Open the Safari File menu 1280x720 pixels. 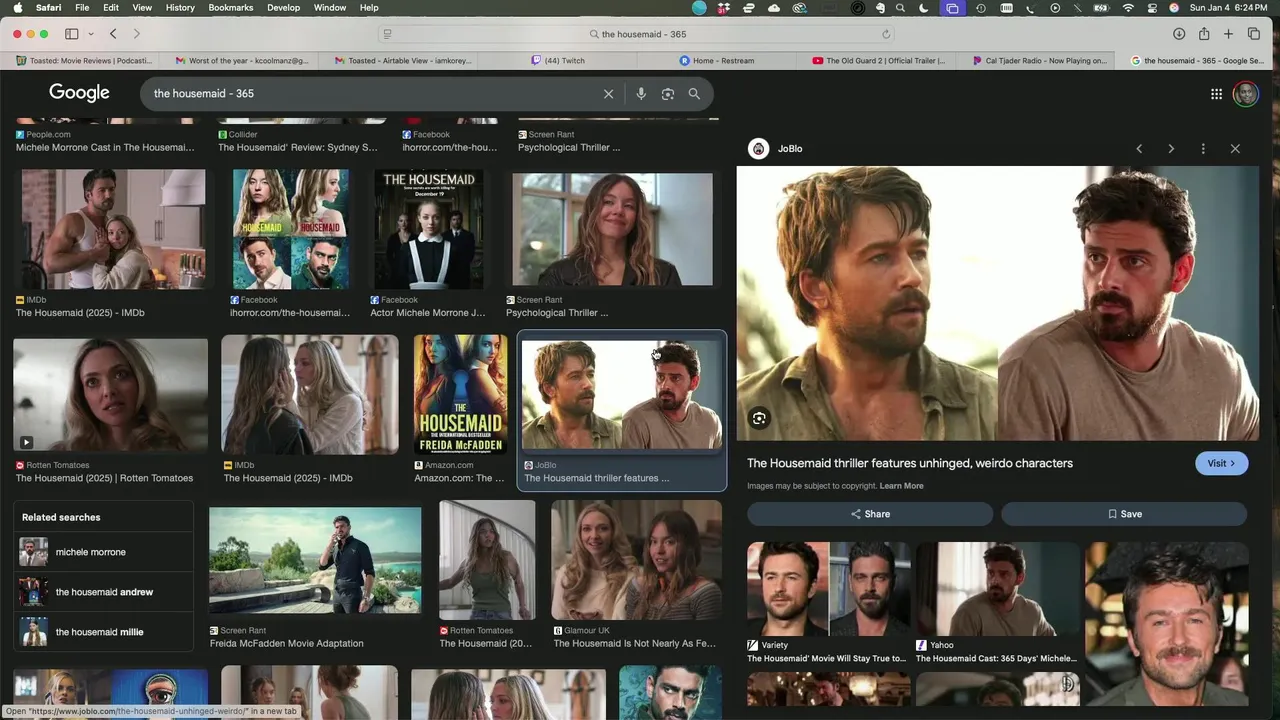(82, 8)
